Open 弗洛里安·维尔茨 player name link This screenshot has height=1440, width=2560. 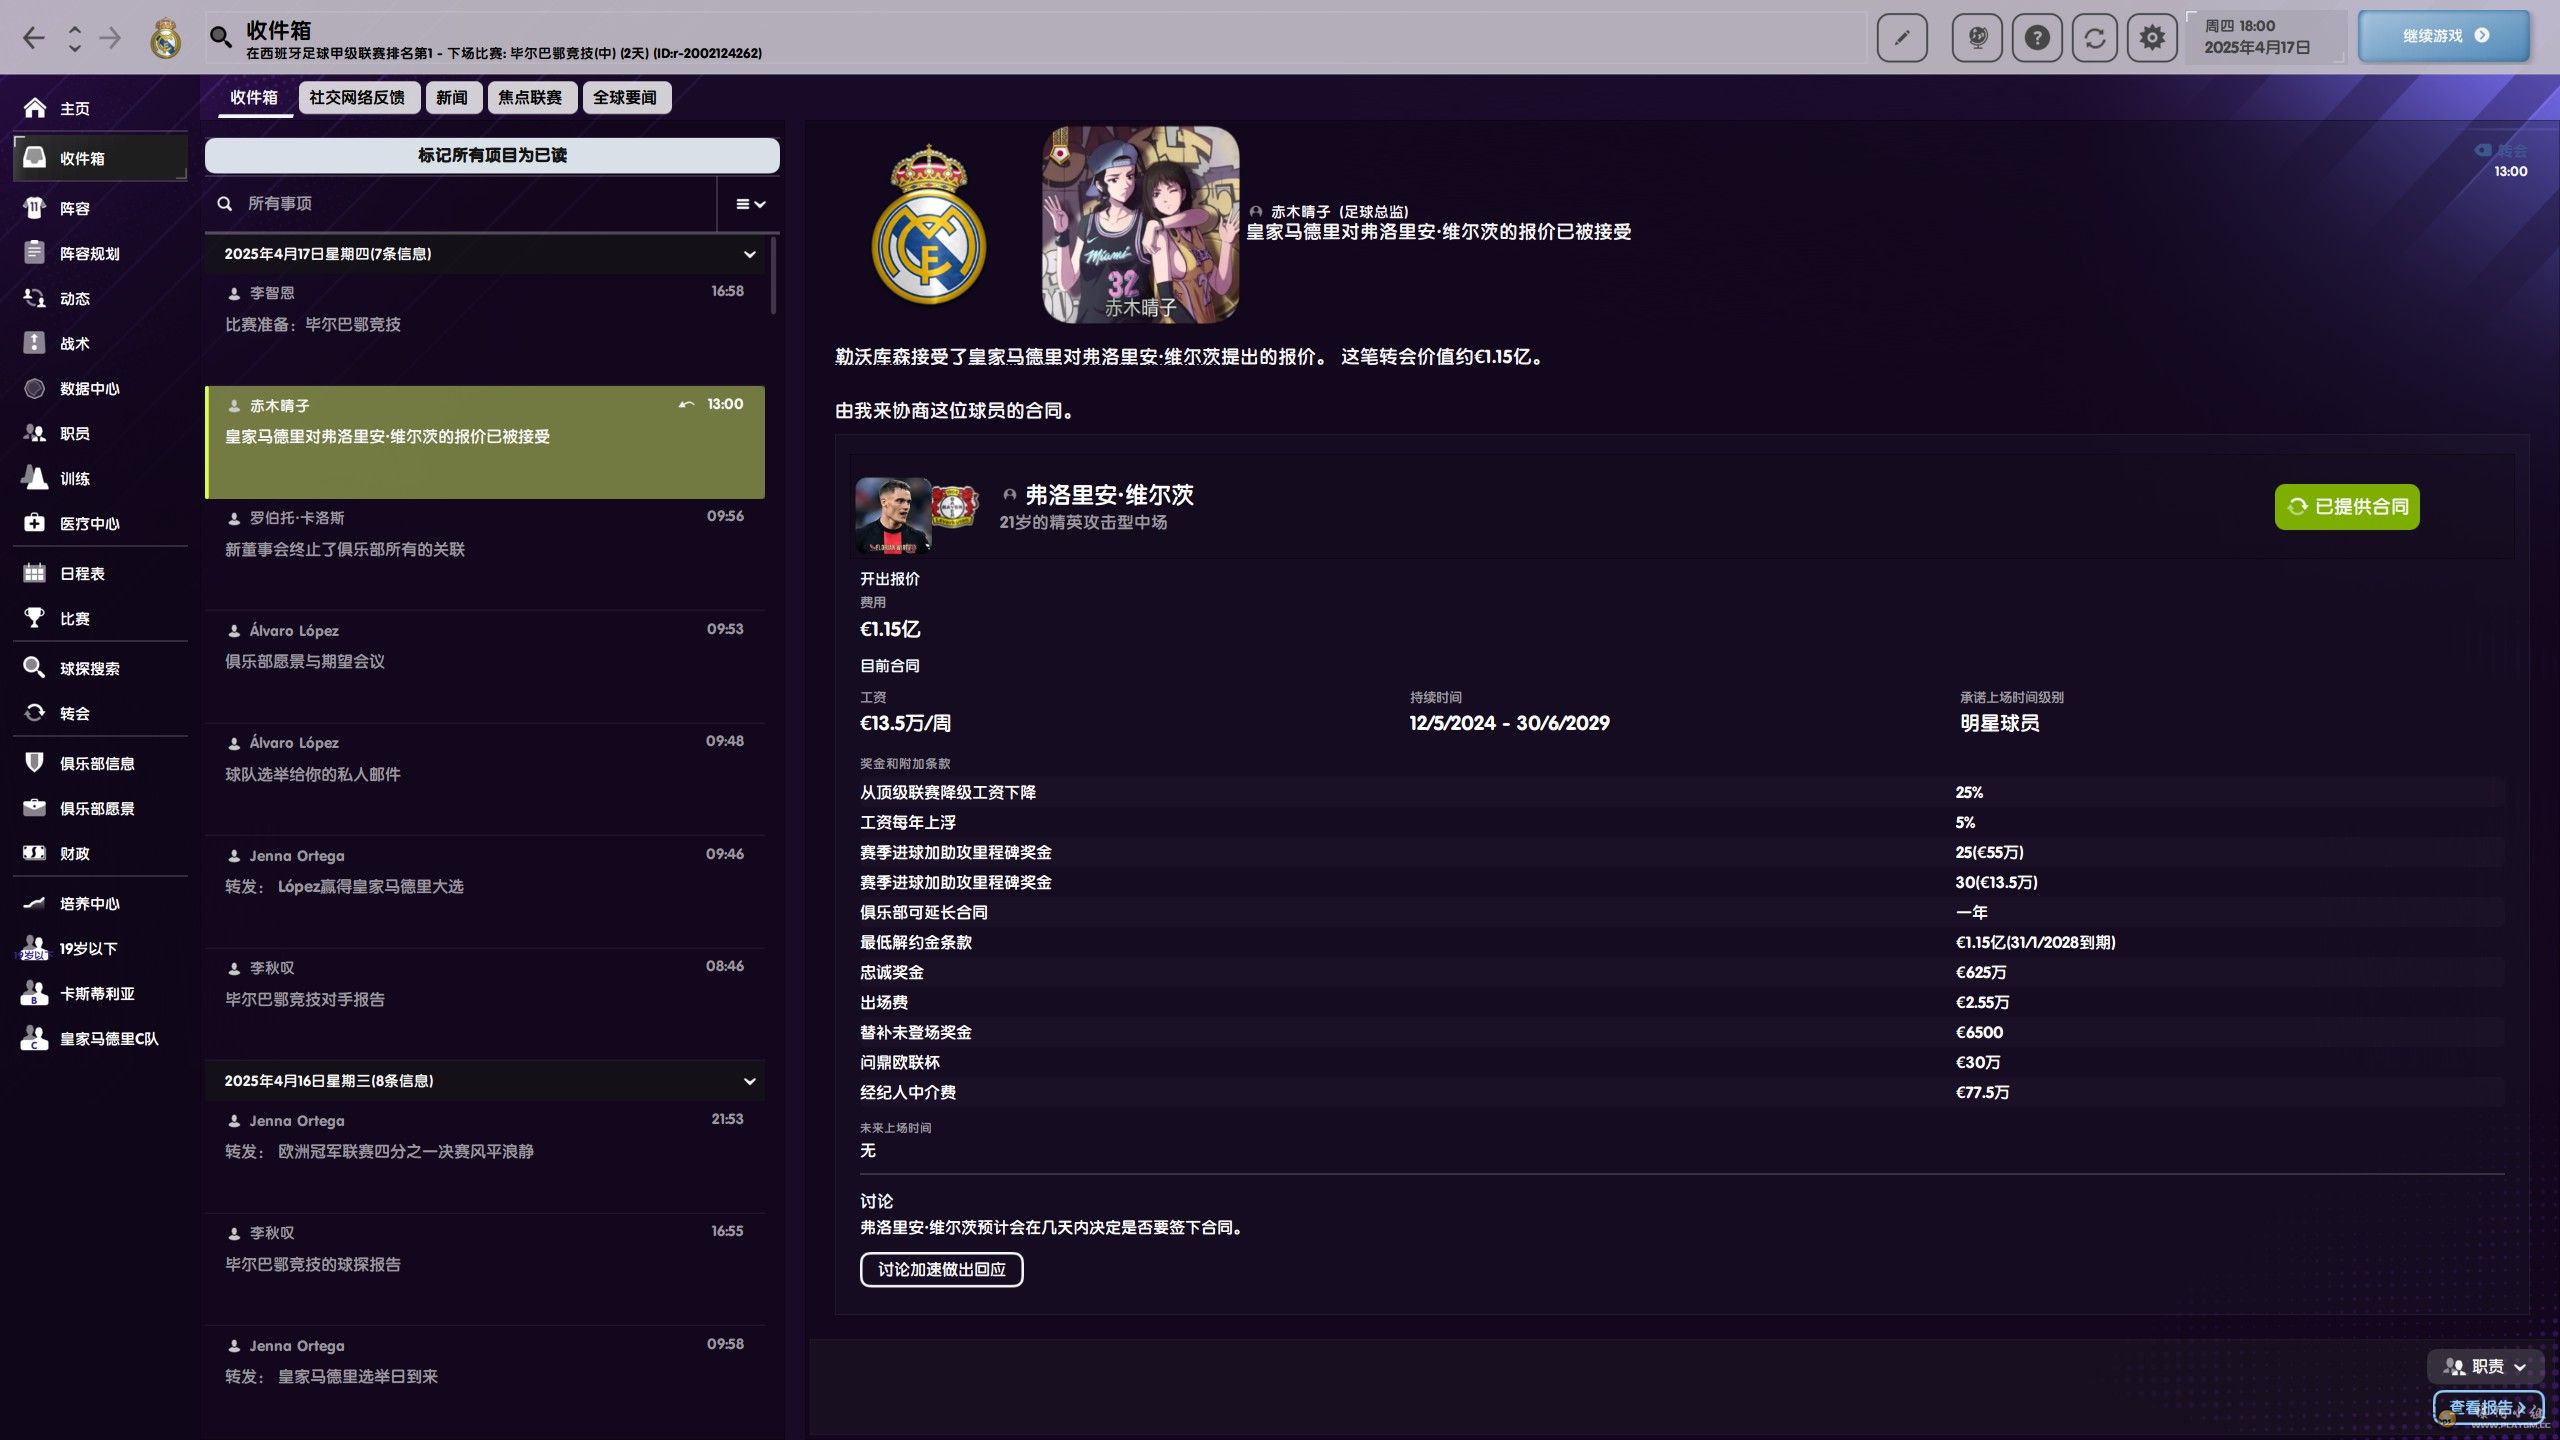[x=1109, y=495]
